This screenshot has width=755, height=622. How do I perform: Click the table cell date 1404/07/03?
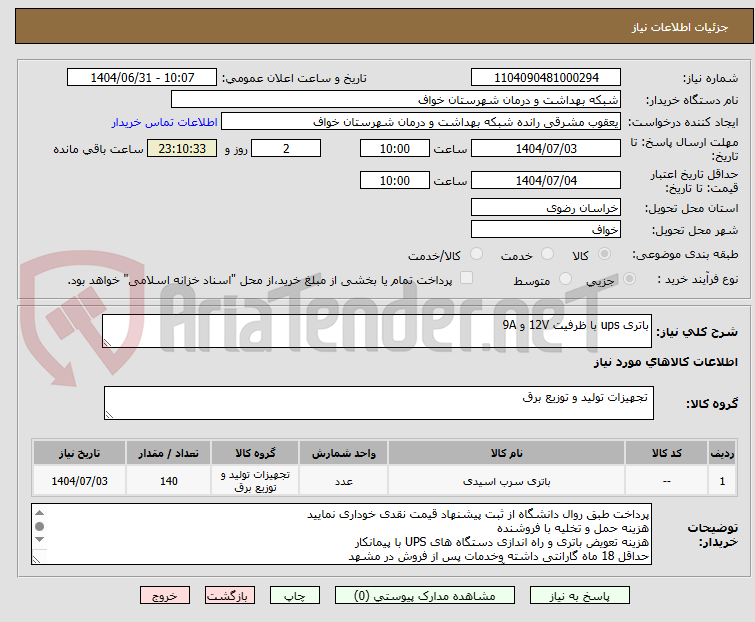click(x=79, y=480)
